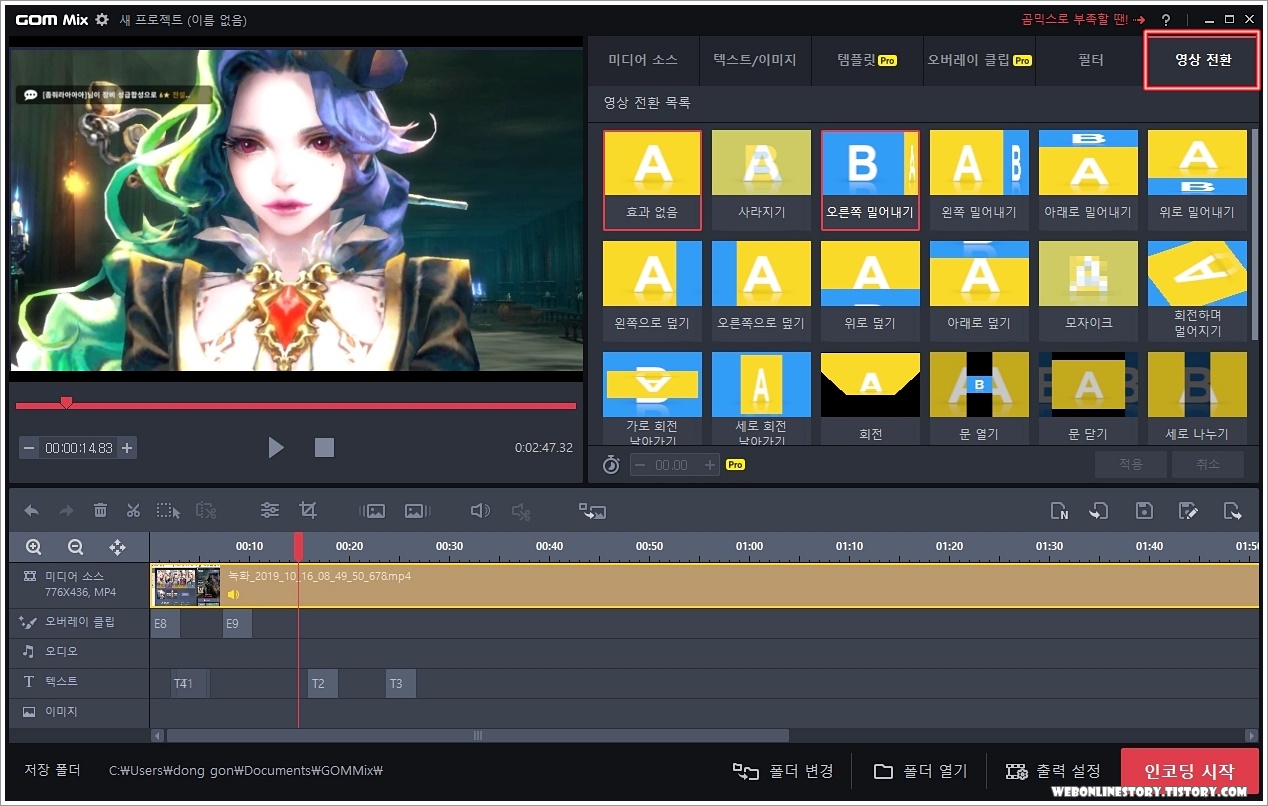Stop the preview playback
Image resolution: width=1268 pixels, height=806 pixels.
[x=324, y=447]
